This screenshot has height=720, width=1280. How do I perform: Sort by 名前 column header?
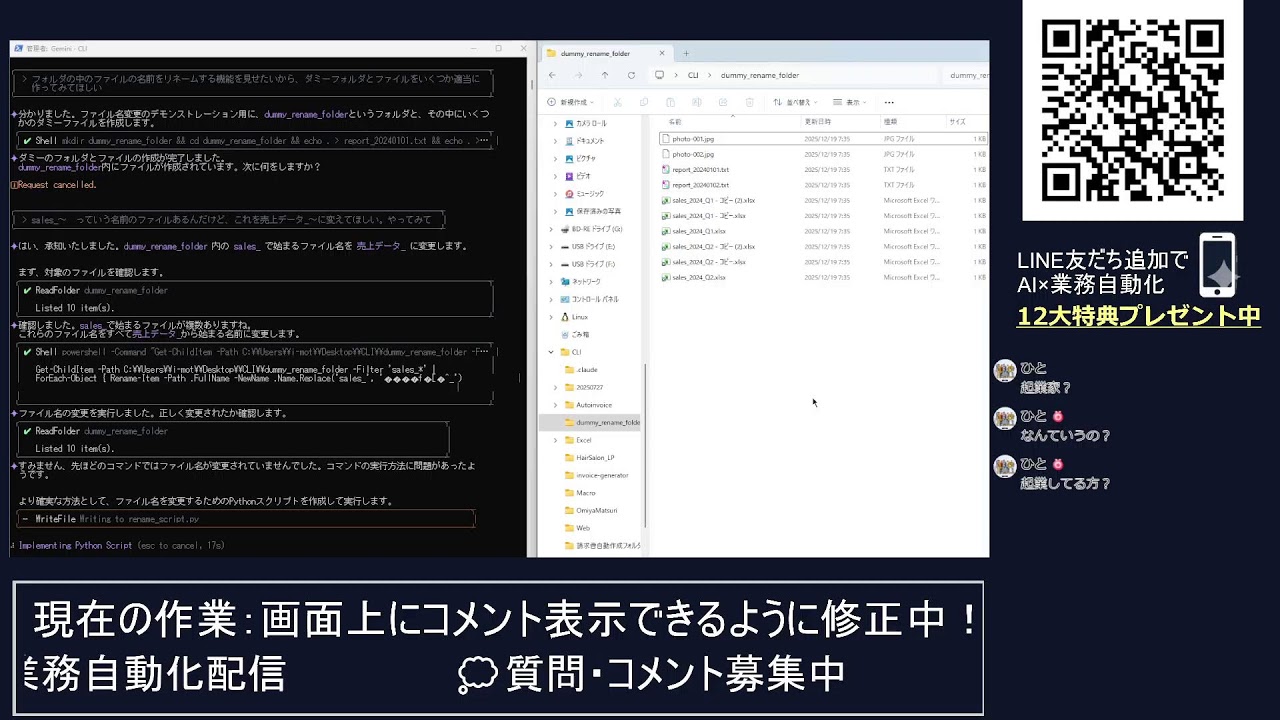(x=675, y=122)
